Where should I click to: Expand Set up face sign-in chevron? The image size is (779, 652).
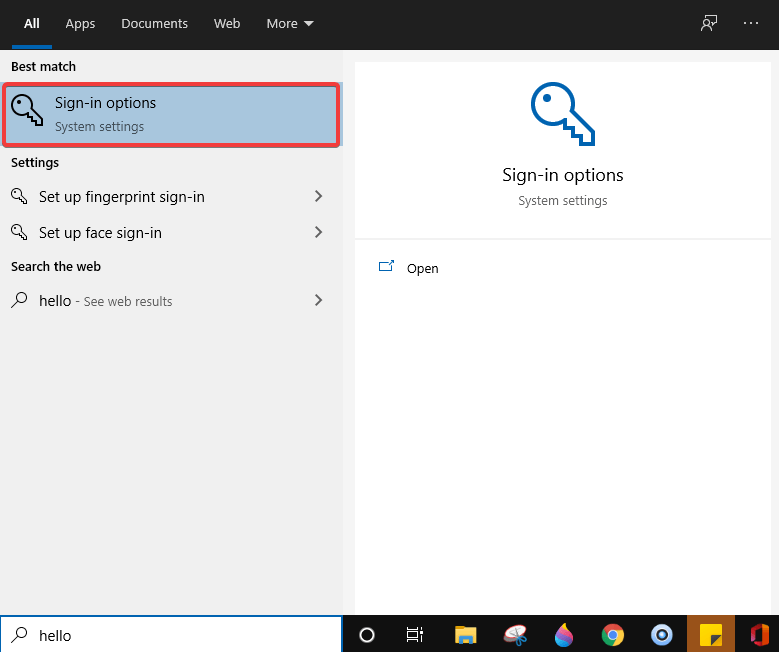pos(318,233)
